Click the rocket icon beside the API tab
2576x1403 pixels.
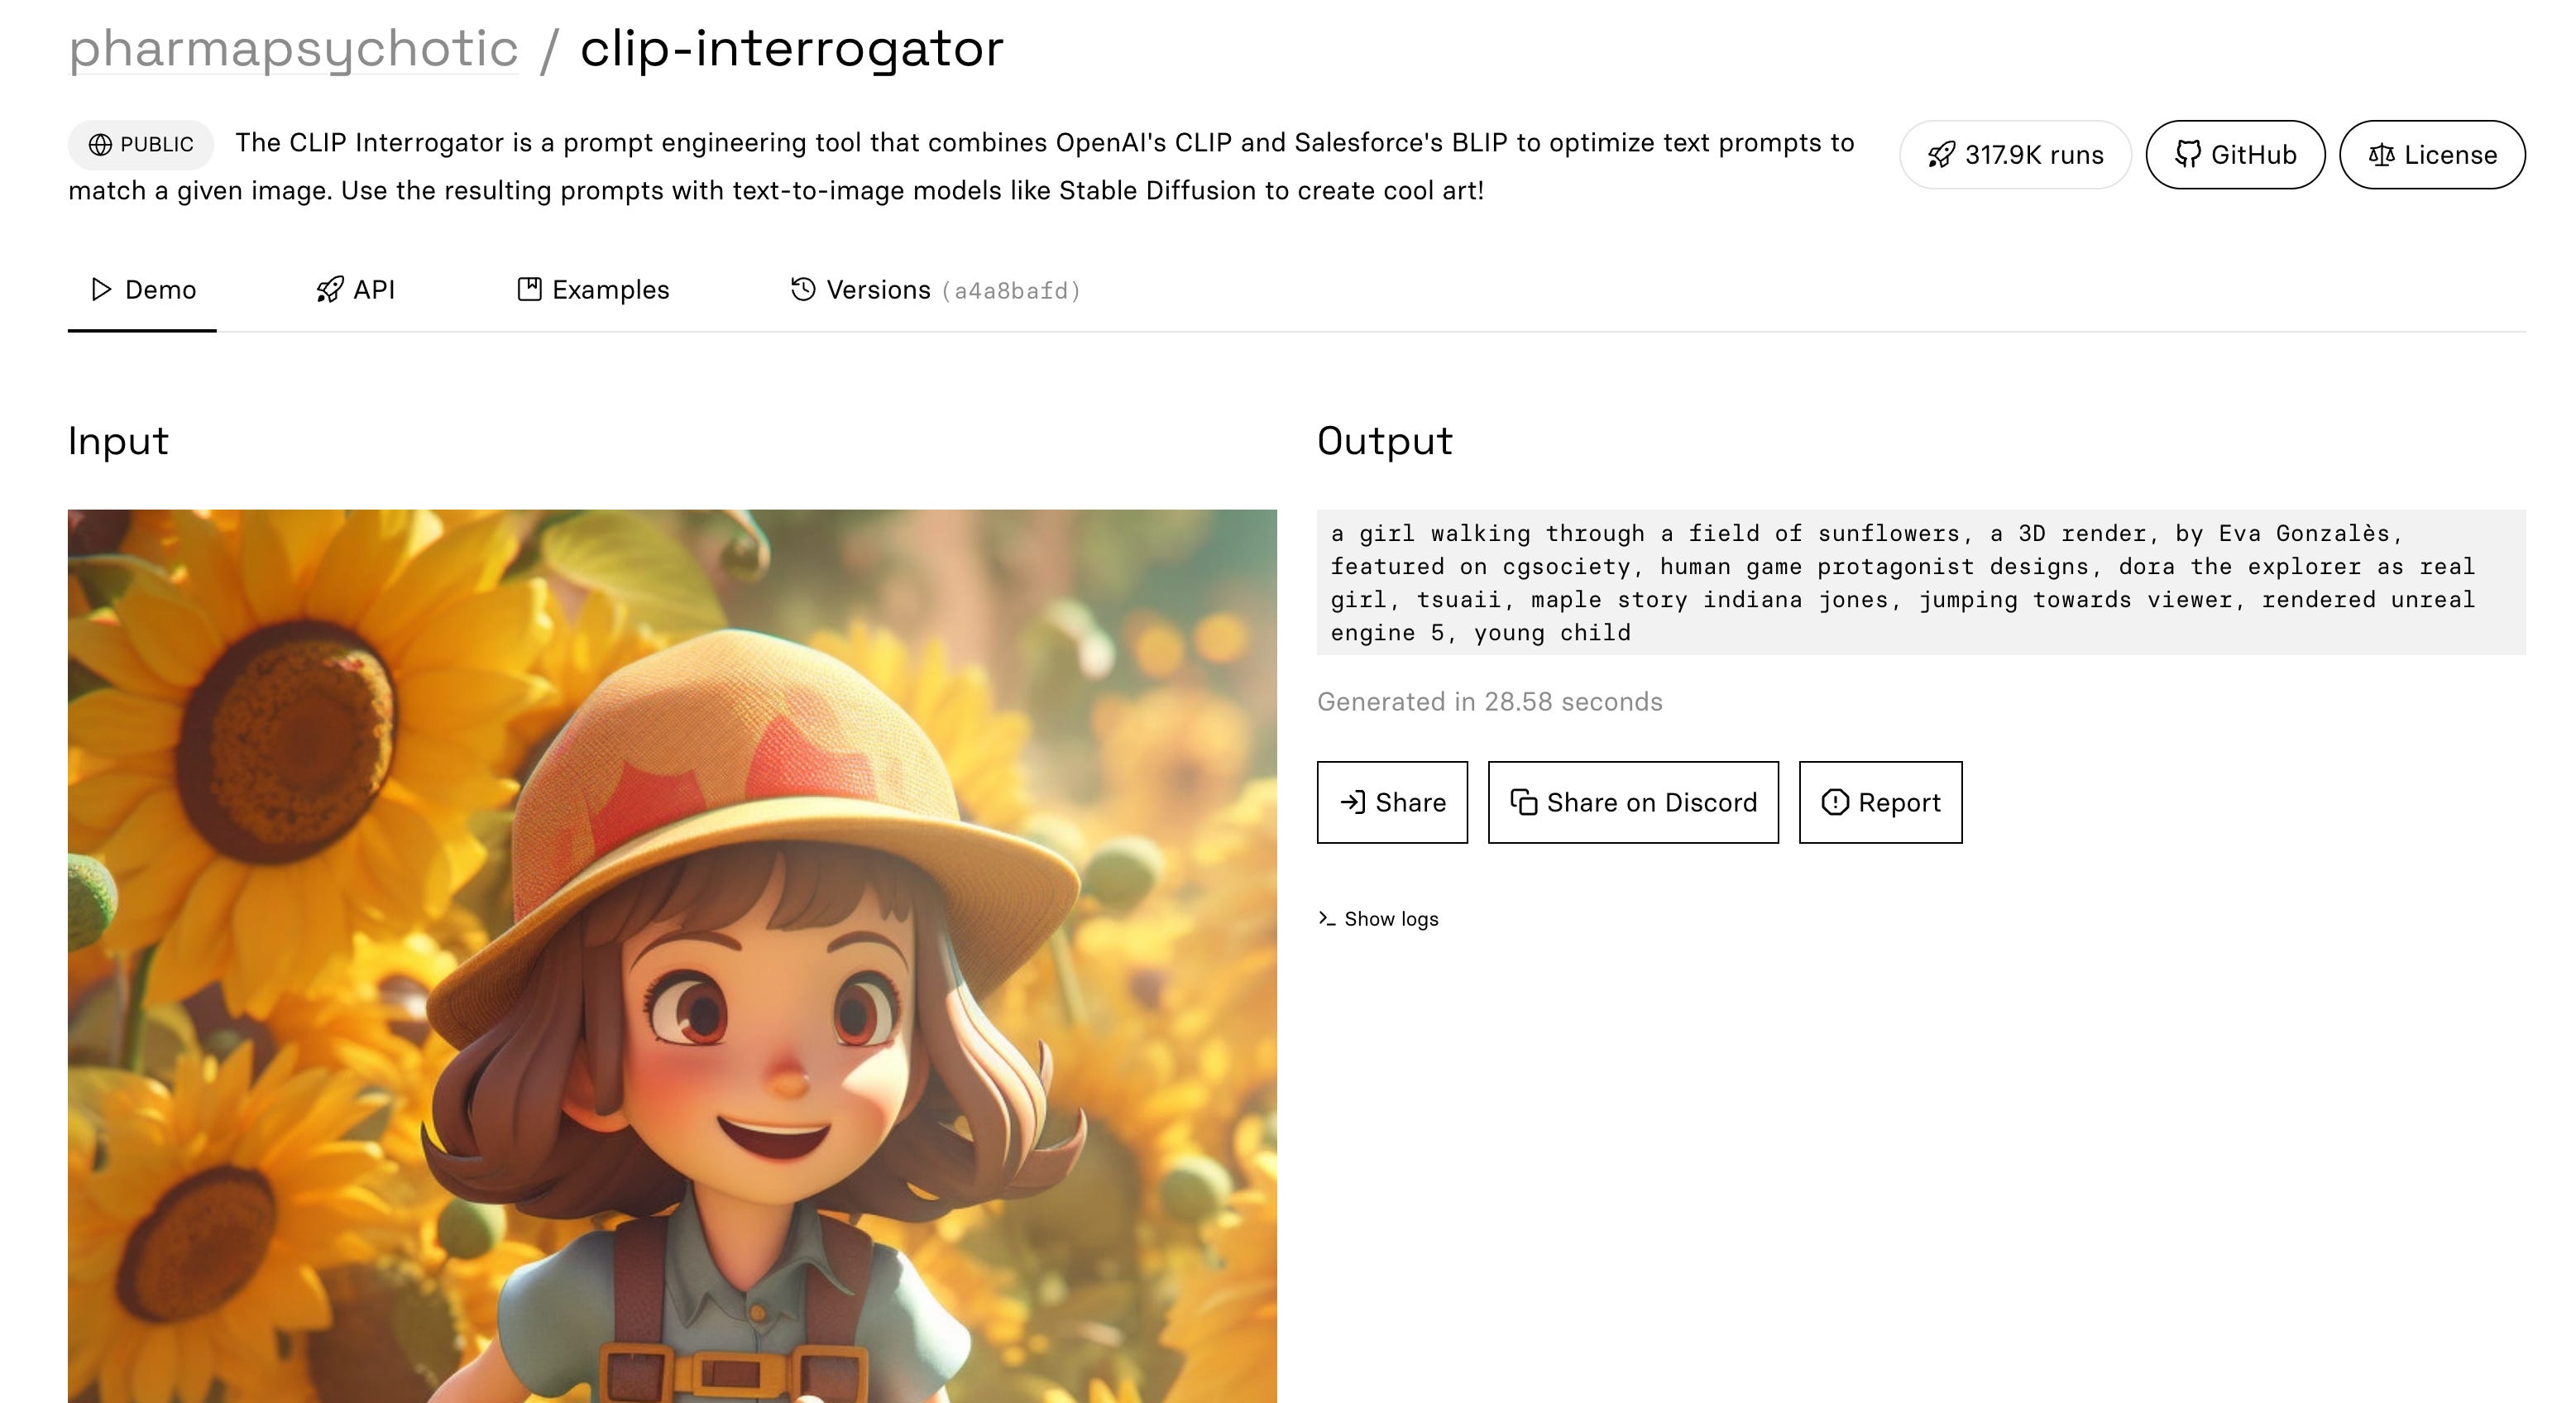point(329,290)
